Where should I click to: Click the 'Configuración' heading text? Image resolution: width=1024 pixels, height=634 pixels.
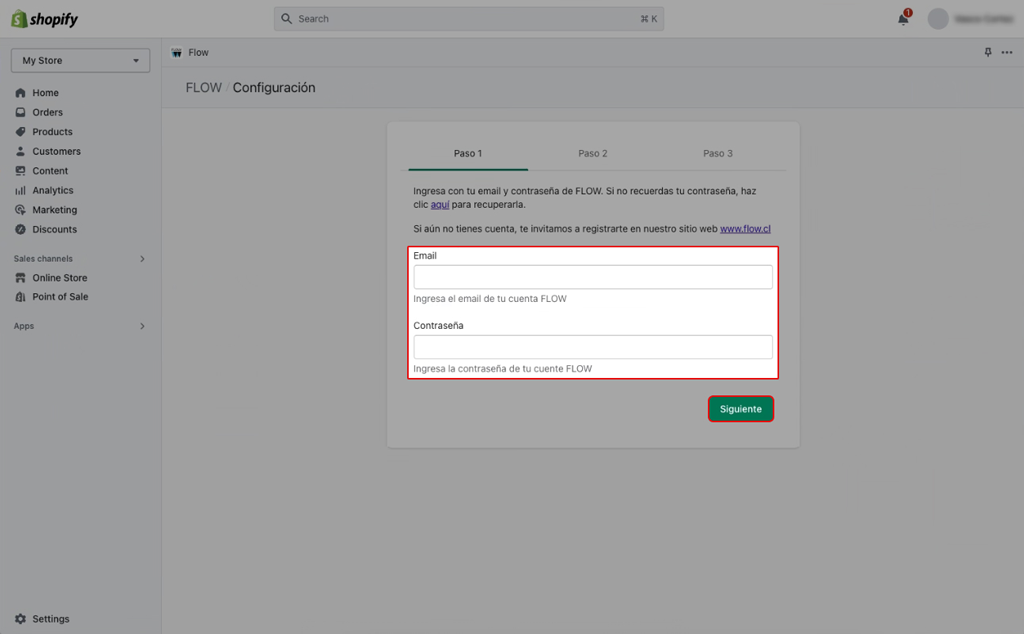[274, 88]
